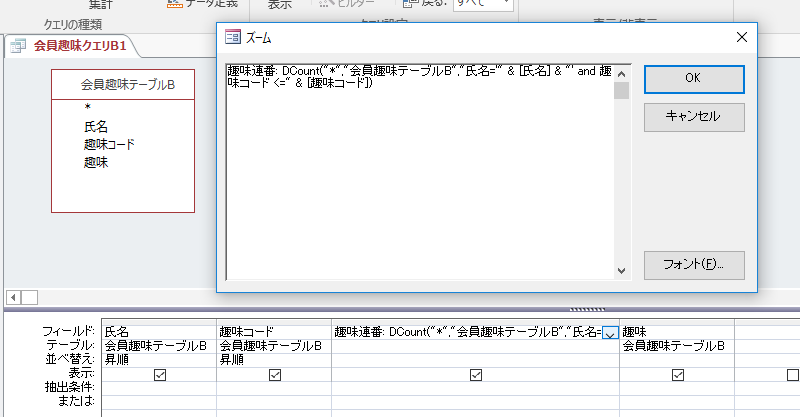Image resolution: width=800 pixels, height=417 pixels.
Task: Click the 抽出条件 cell under 趣味コード column
Action: (274, 388)
